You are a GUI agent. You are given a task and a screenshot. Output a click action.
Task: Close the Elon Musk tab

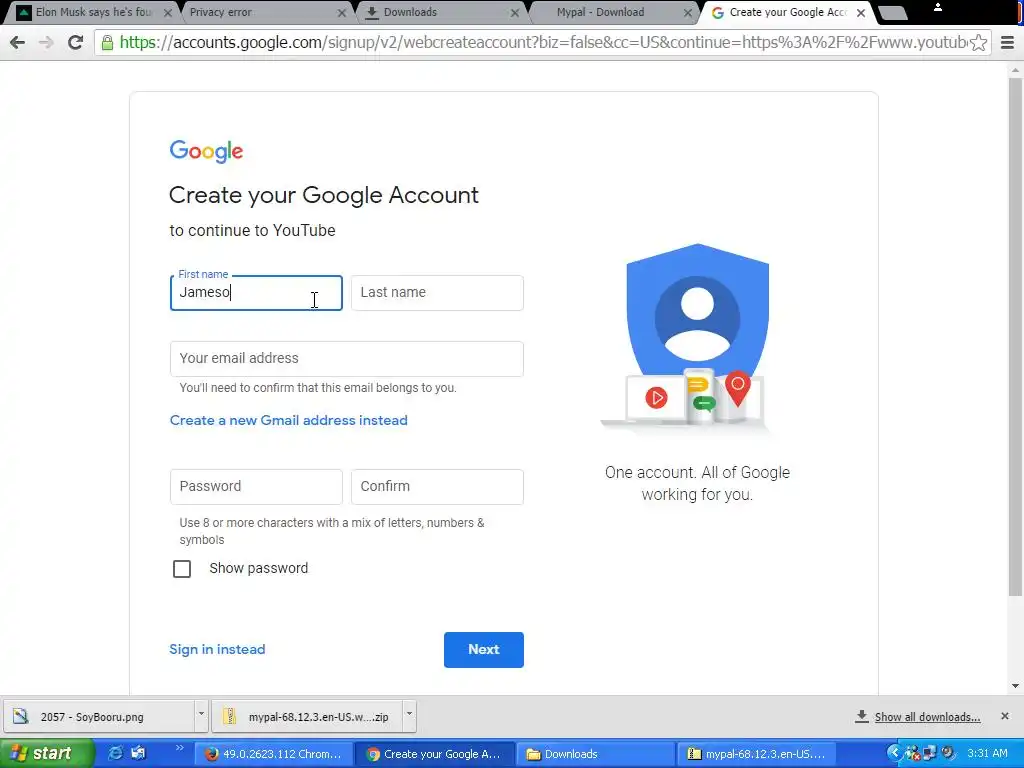click(x=168, y=12)
